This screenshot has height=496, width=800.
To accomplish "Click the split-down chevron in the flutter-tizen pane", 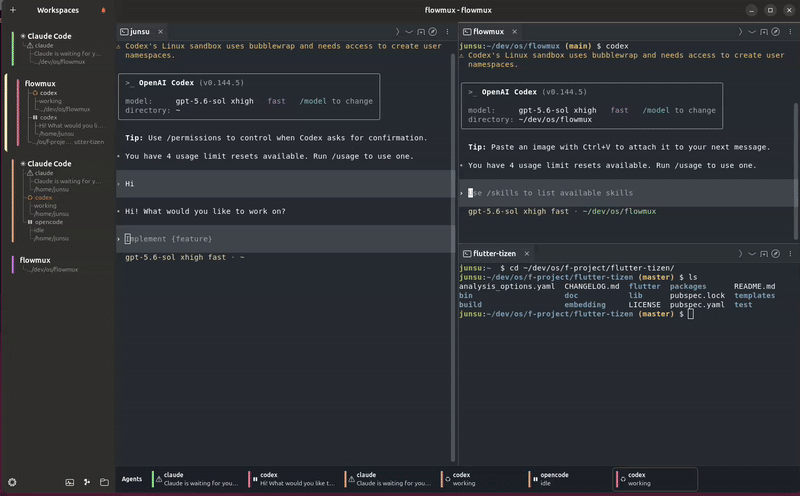I will [752, 254].
